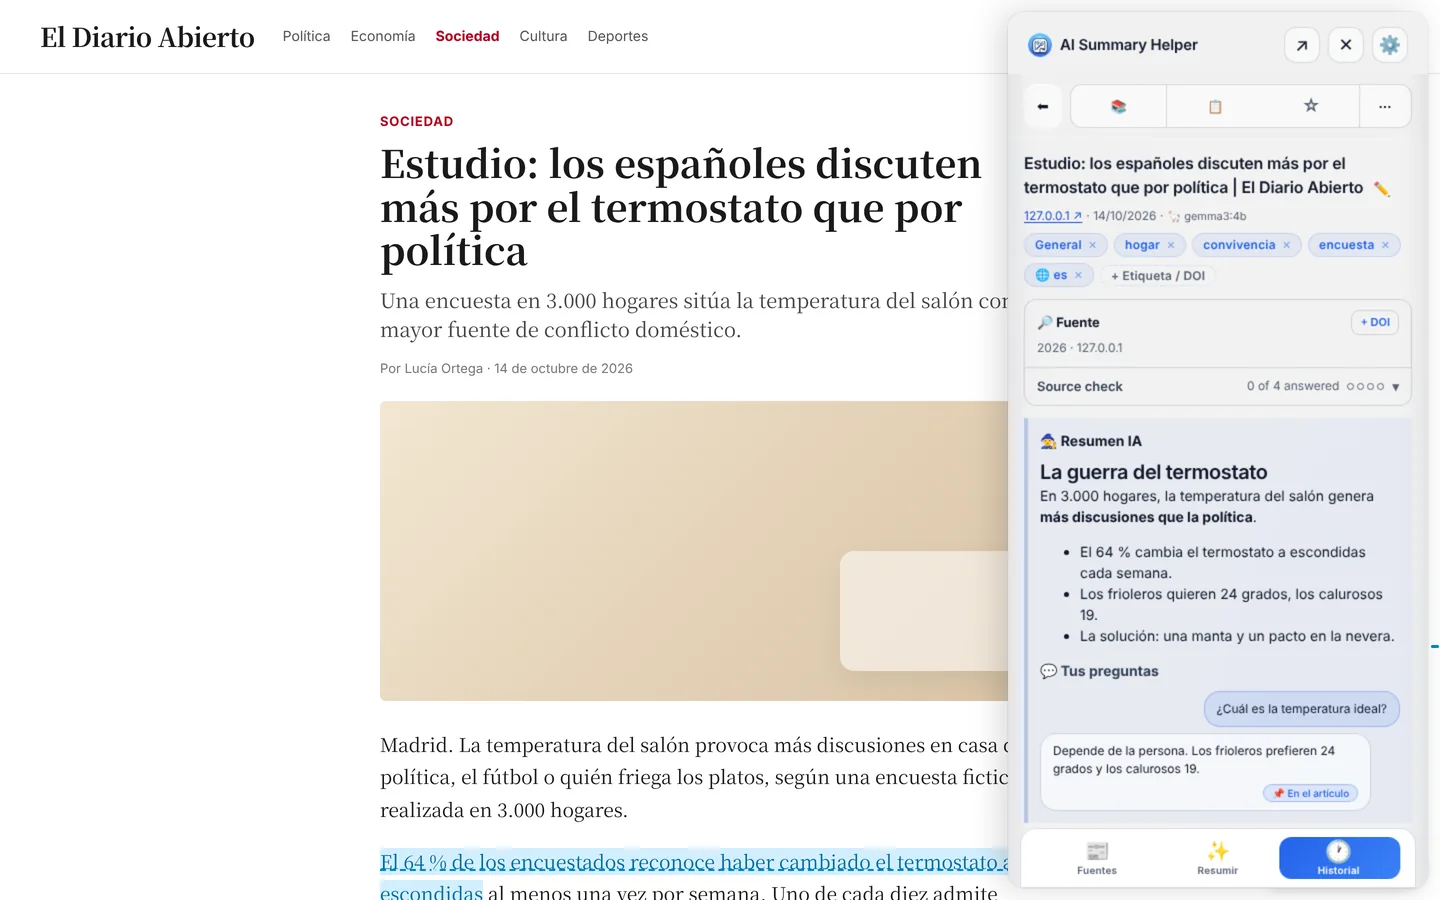
Task: Pop out the AI Summary Helper panel
Action: point(1302,45)
